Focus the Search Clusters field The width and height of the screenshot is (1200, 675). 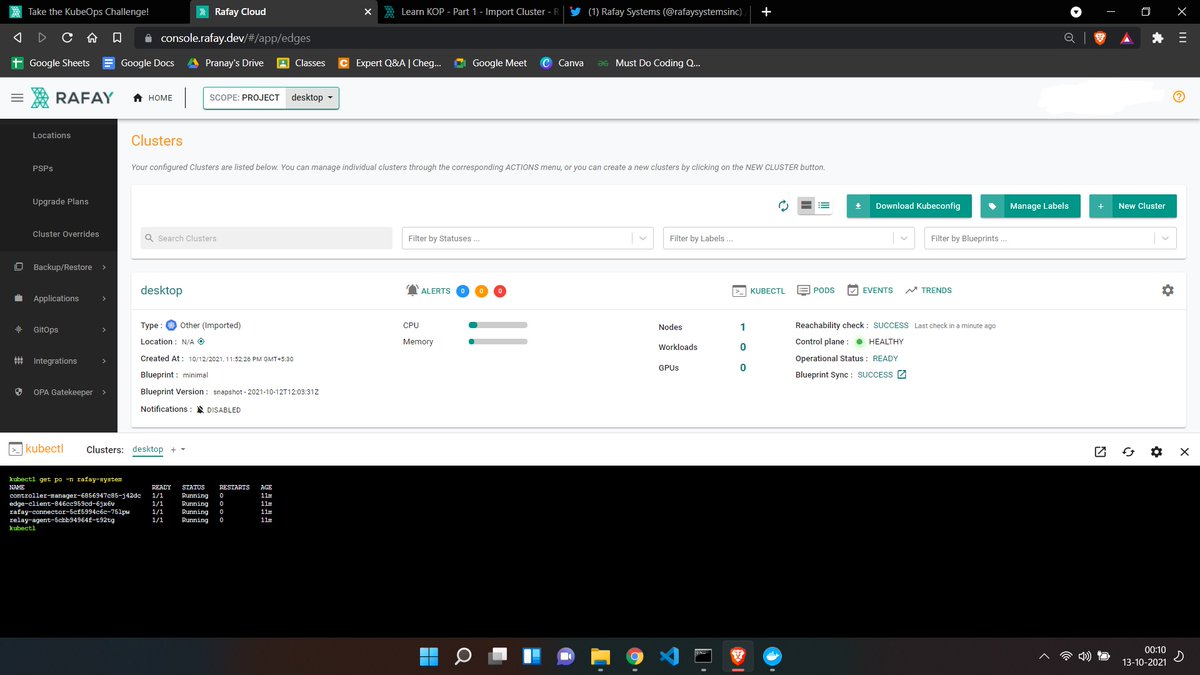point(266,238)
